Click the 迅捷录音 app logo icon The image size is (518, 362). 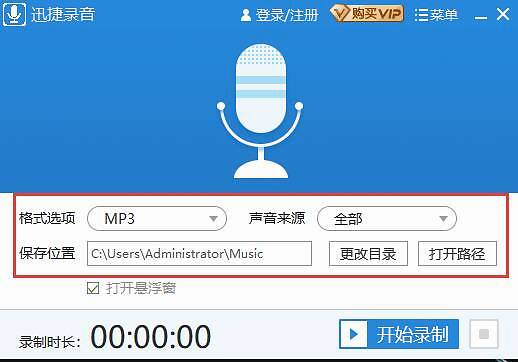14,14
